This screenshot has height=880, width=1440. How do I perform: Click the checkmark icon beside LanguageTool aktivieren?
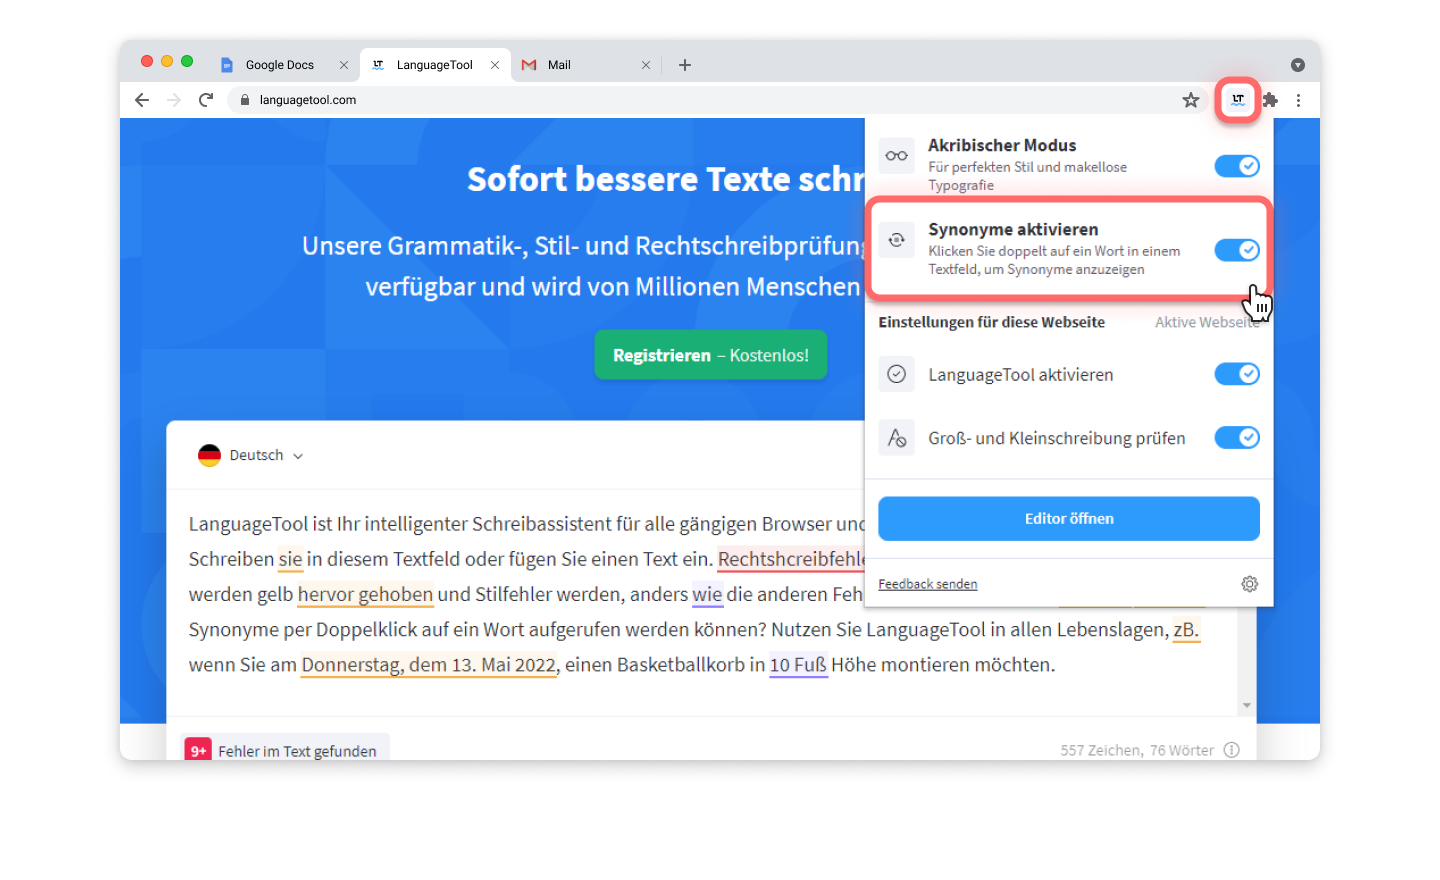tap(897, 374)
